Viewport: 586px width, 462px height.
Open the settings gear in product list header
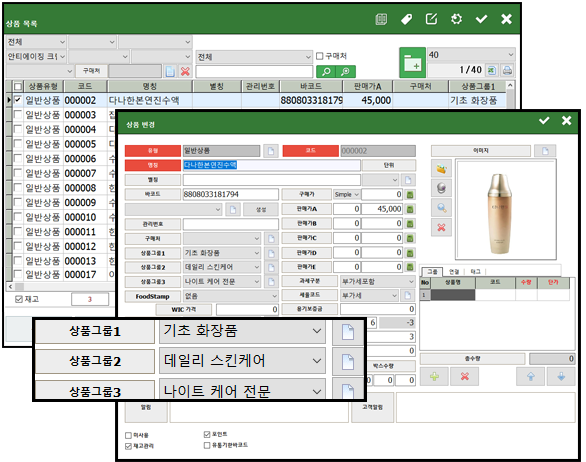[x=456, y=19]
